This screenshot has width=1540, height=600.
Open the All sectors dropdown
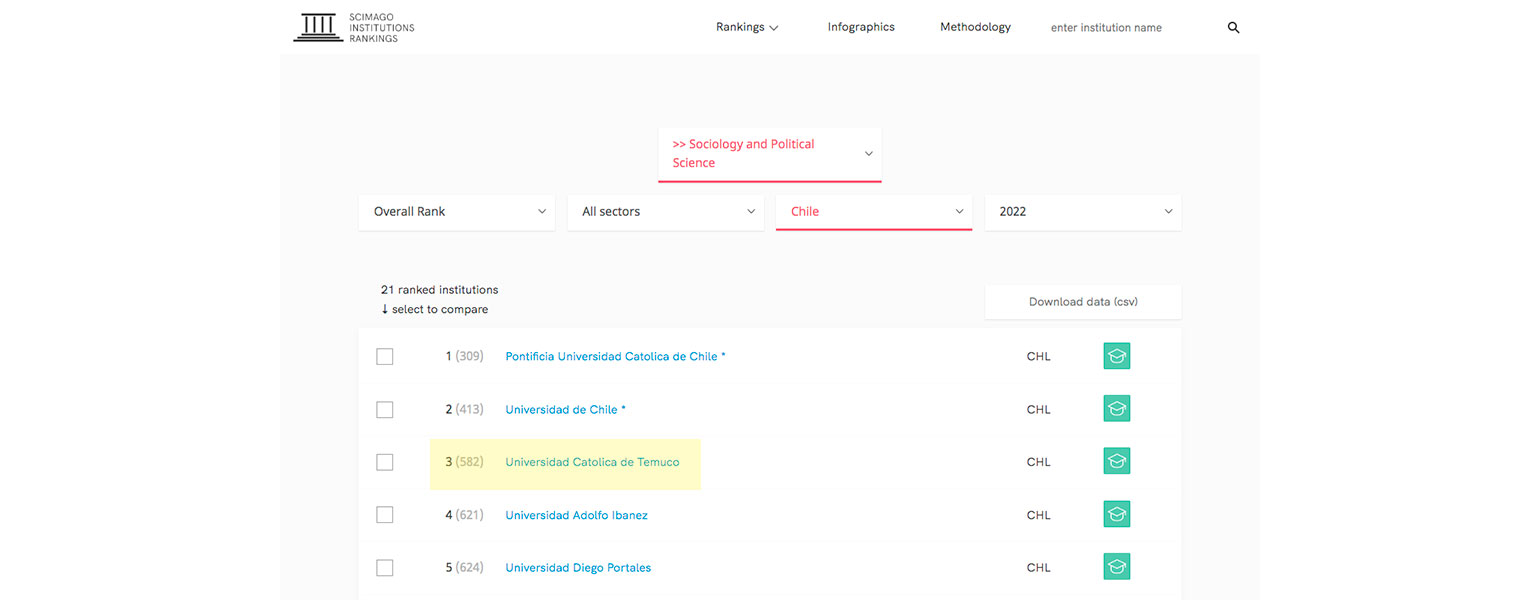pos(666,212)
